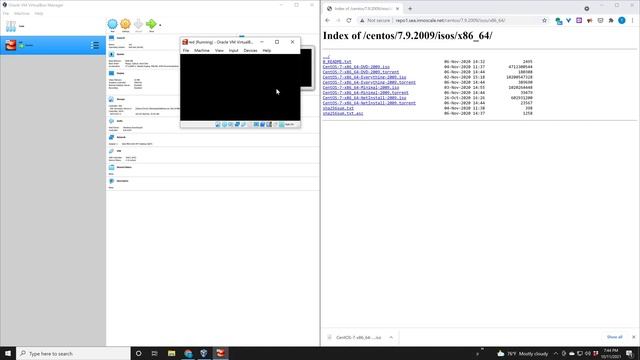This screenshot has width=640, height=360.
Task: Open Help menu in the running VM window
Action: click(267, 51)
